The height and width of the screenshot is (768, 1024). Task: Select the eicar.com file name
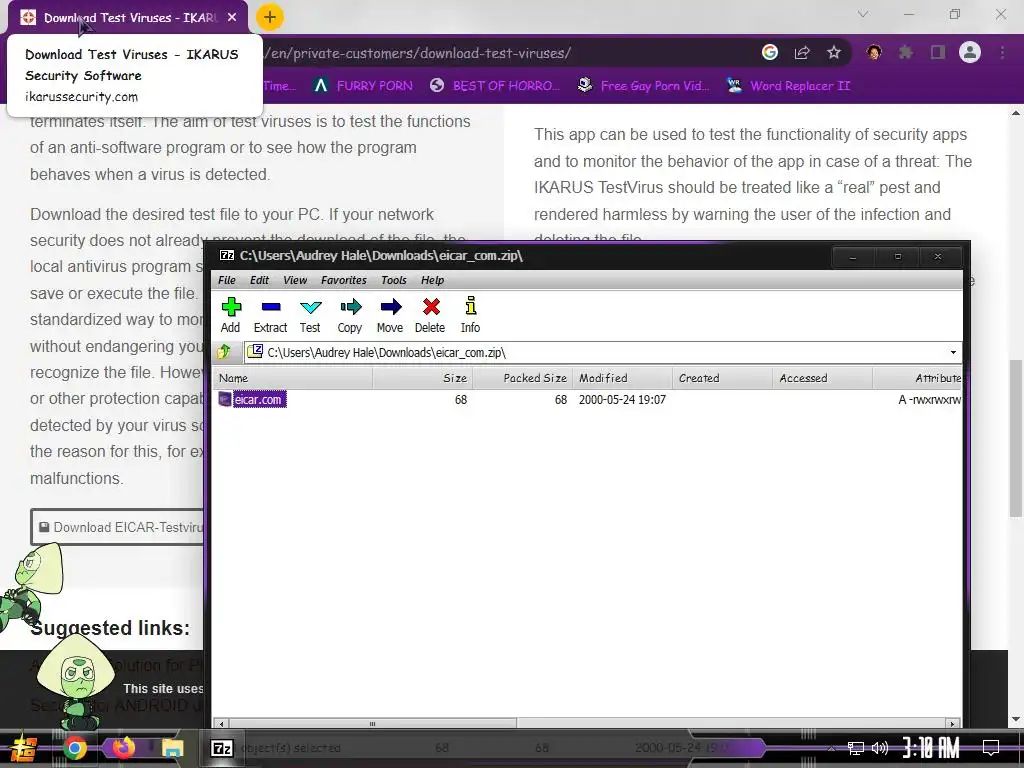259,399
